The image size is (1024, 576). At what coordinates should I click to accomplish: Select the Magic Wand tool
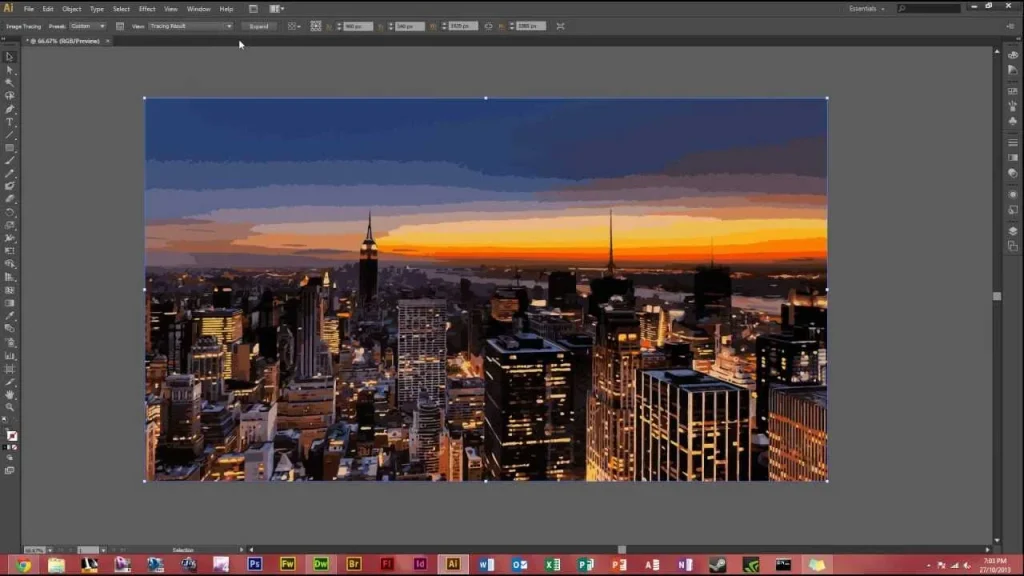pos(9,83)
